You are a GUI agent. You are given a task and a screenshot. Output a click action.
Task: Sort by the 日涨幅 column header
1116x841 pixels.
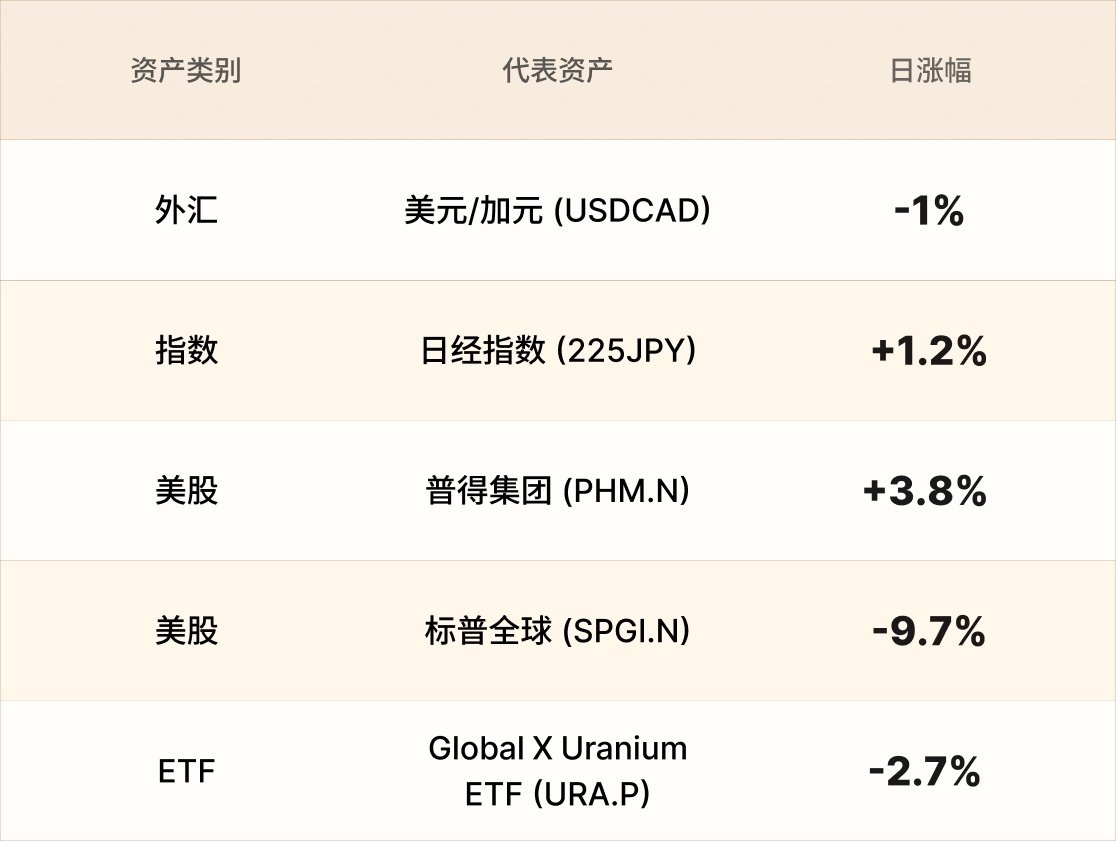[930, 71]
